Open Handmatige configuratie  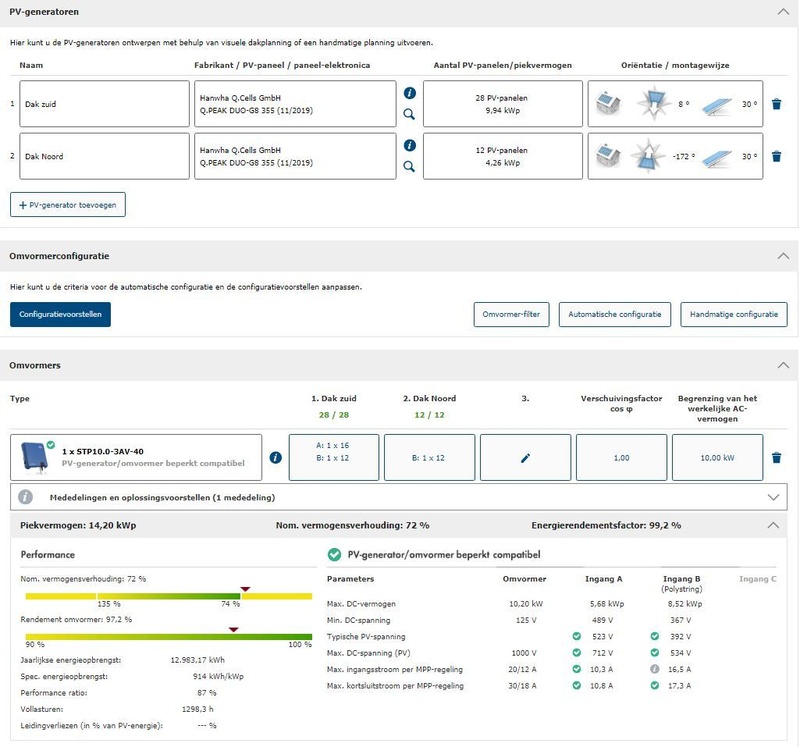coord(733,314)
